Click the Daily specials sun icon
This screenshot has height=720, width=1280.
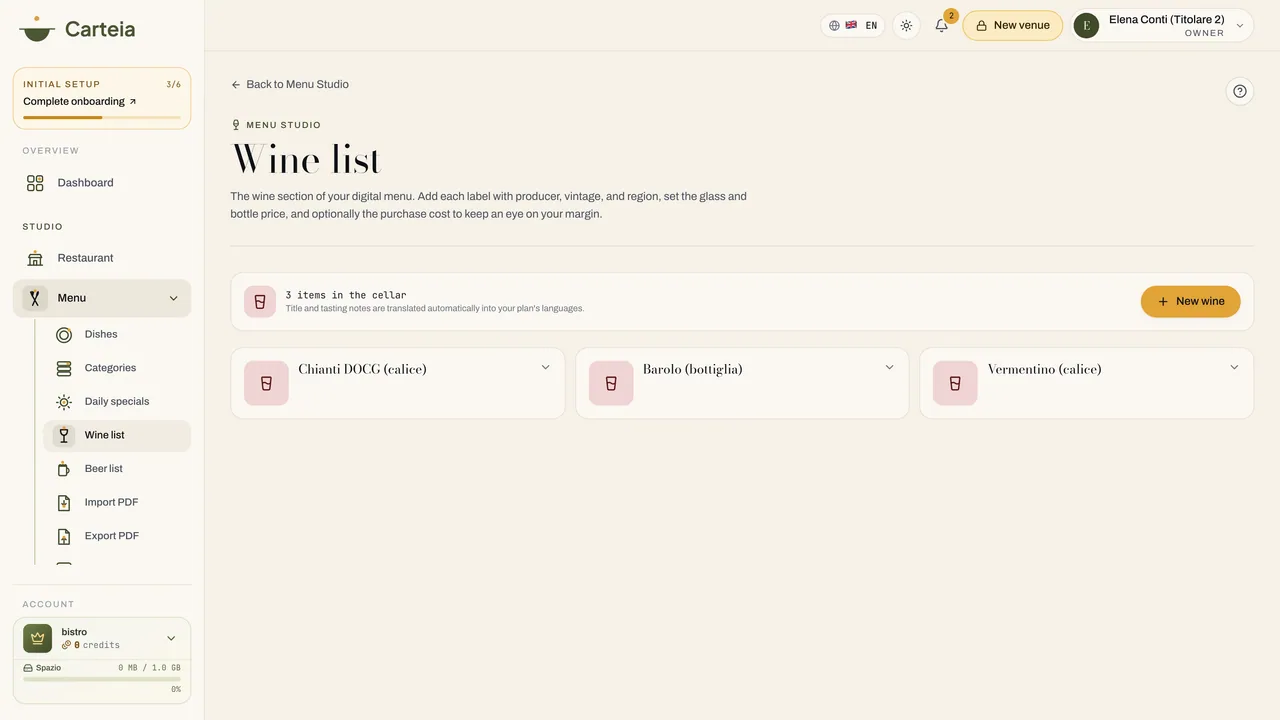(x=64, y=402)
